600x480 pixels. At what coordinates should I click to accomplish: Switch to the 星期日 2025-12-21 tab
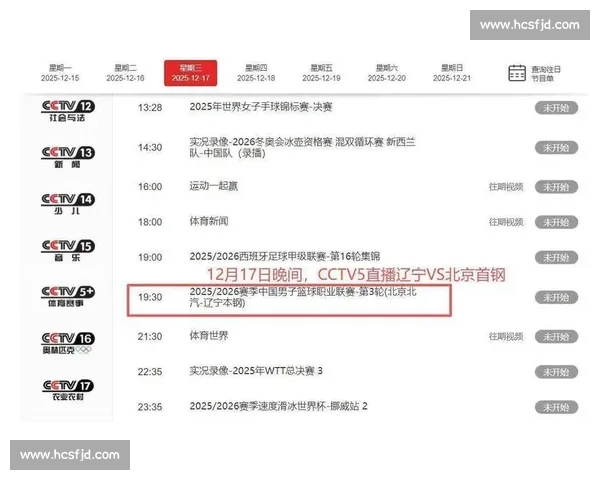tap(452, 73)
